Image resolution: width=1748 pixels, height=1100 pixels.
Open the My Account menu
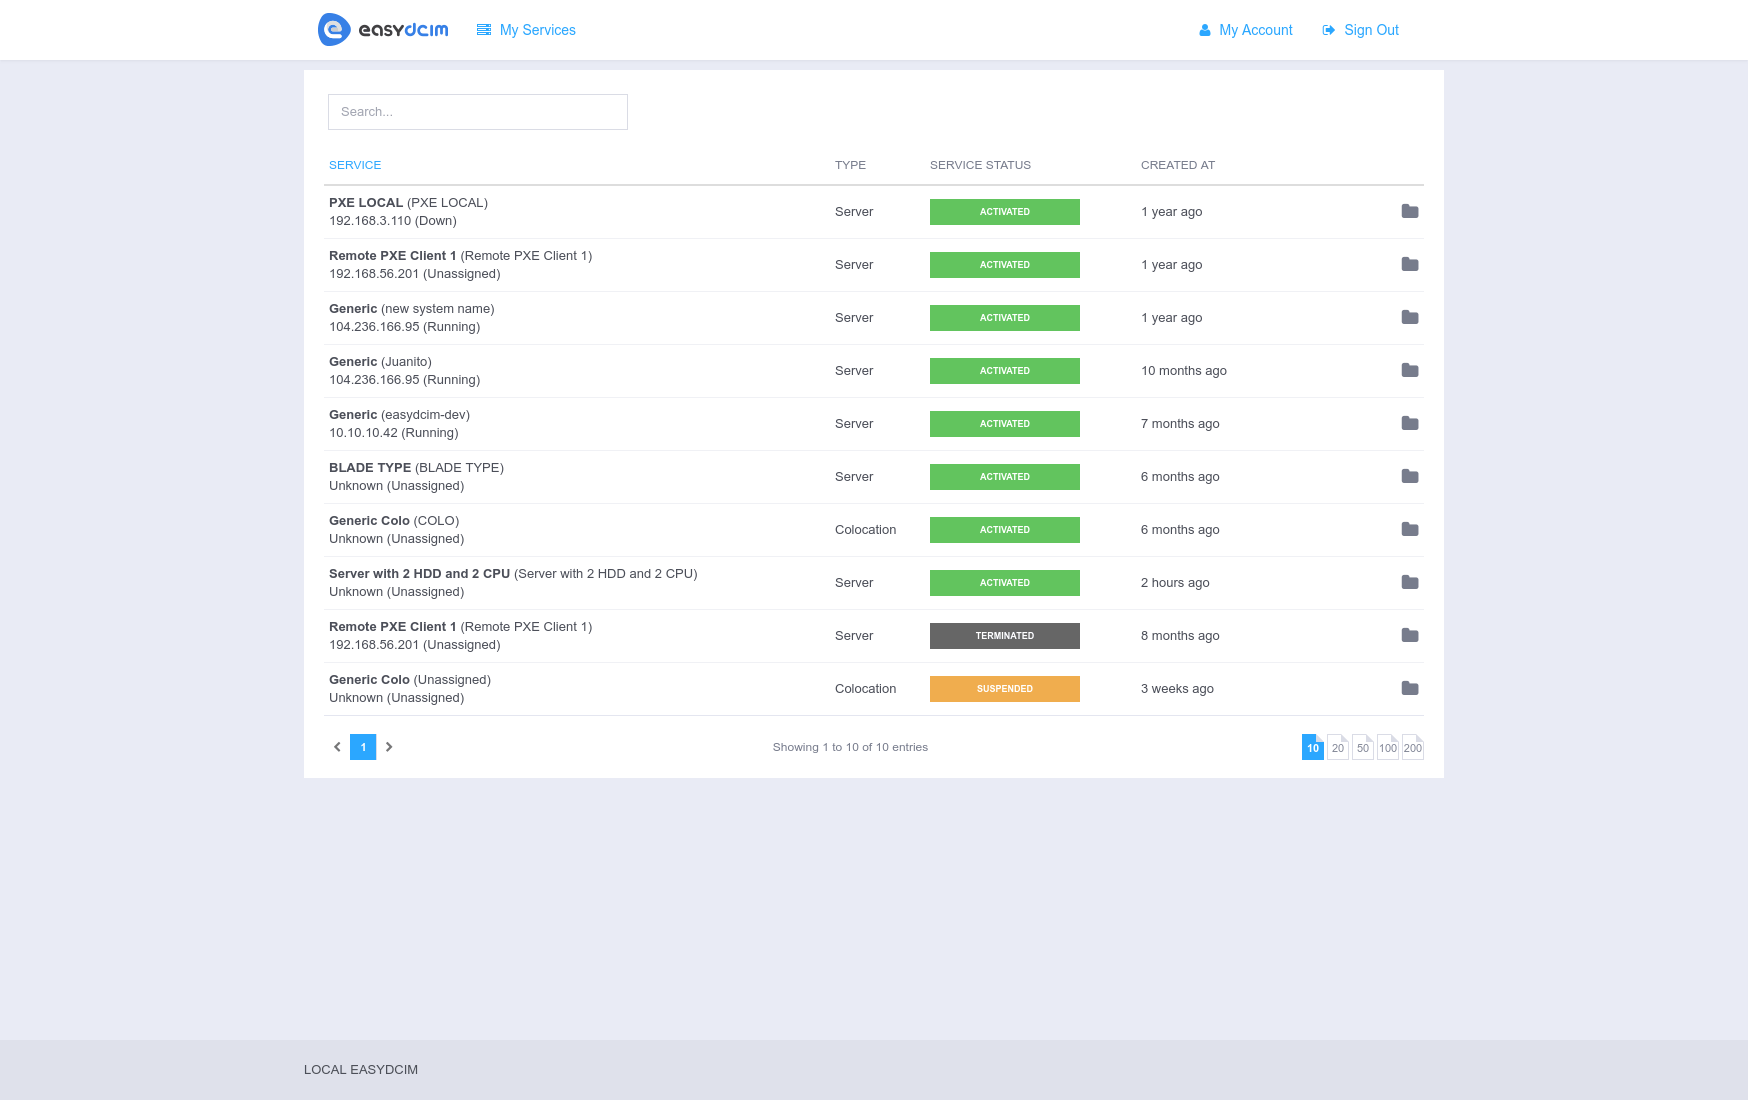(x=1254, y=30)
